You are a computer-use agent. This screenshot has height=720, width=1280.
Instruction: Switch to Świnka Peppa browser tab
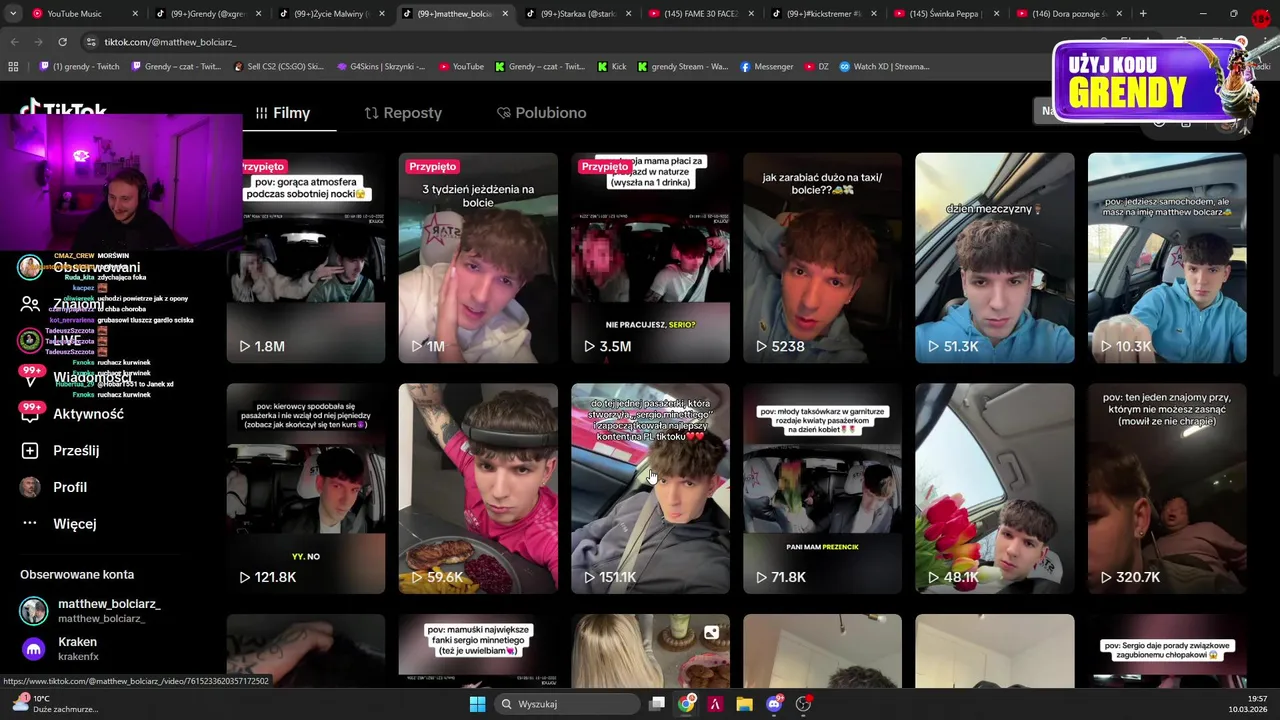pos(945,14)
